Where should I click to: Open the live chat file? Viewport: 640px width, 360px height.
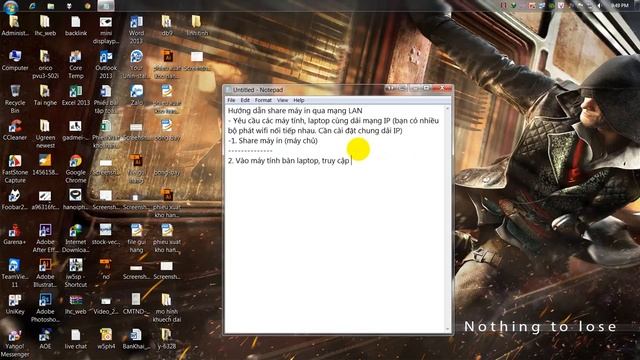(x=76, y=340)
